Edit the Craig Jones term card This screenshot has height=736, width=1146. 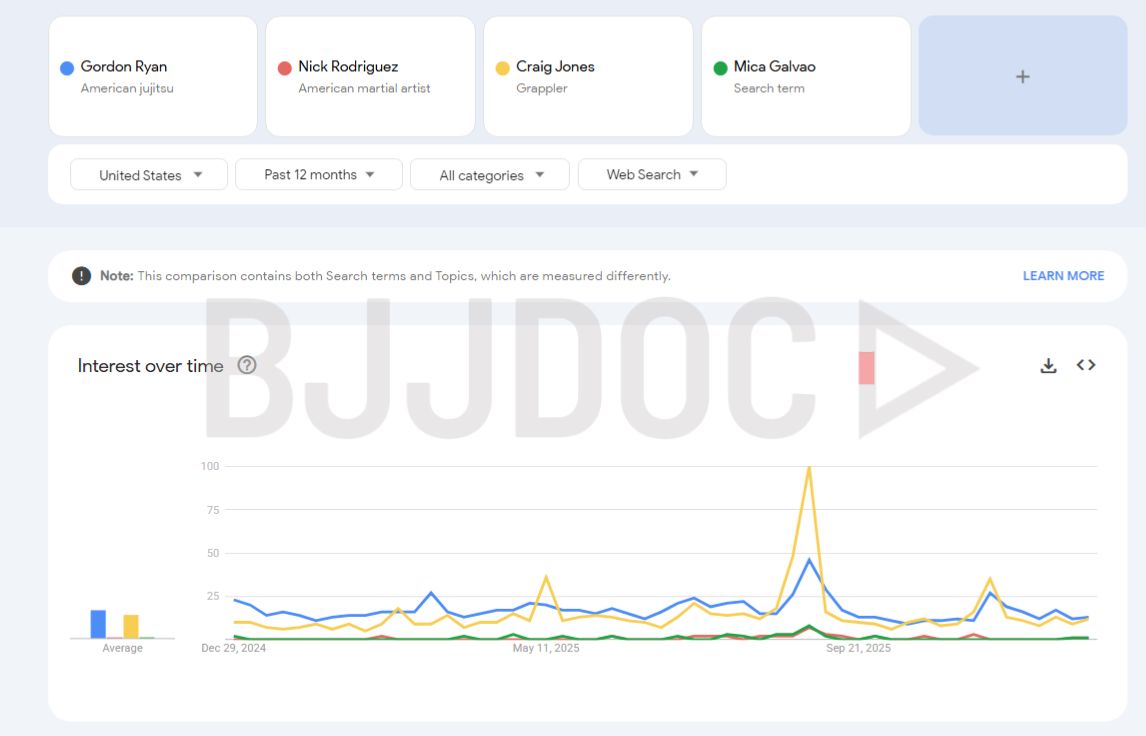[588, 76]
